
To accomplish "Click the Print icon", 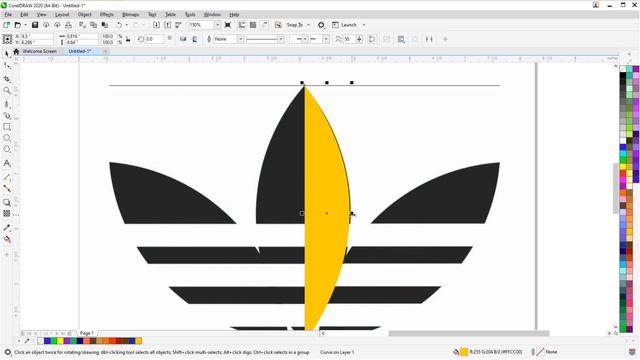I will (x=69, y=25).
